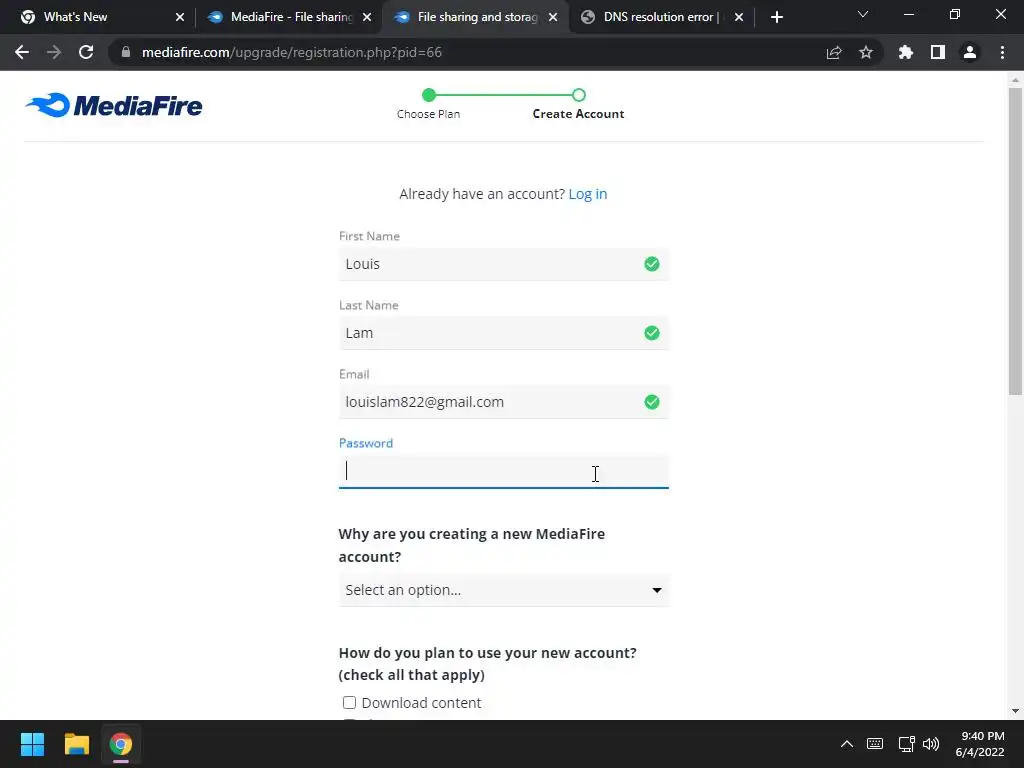Open a new tab with the plus button
The height and width of the screenshot is (768, 1024).
(x=776, y=17)
